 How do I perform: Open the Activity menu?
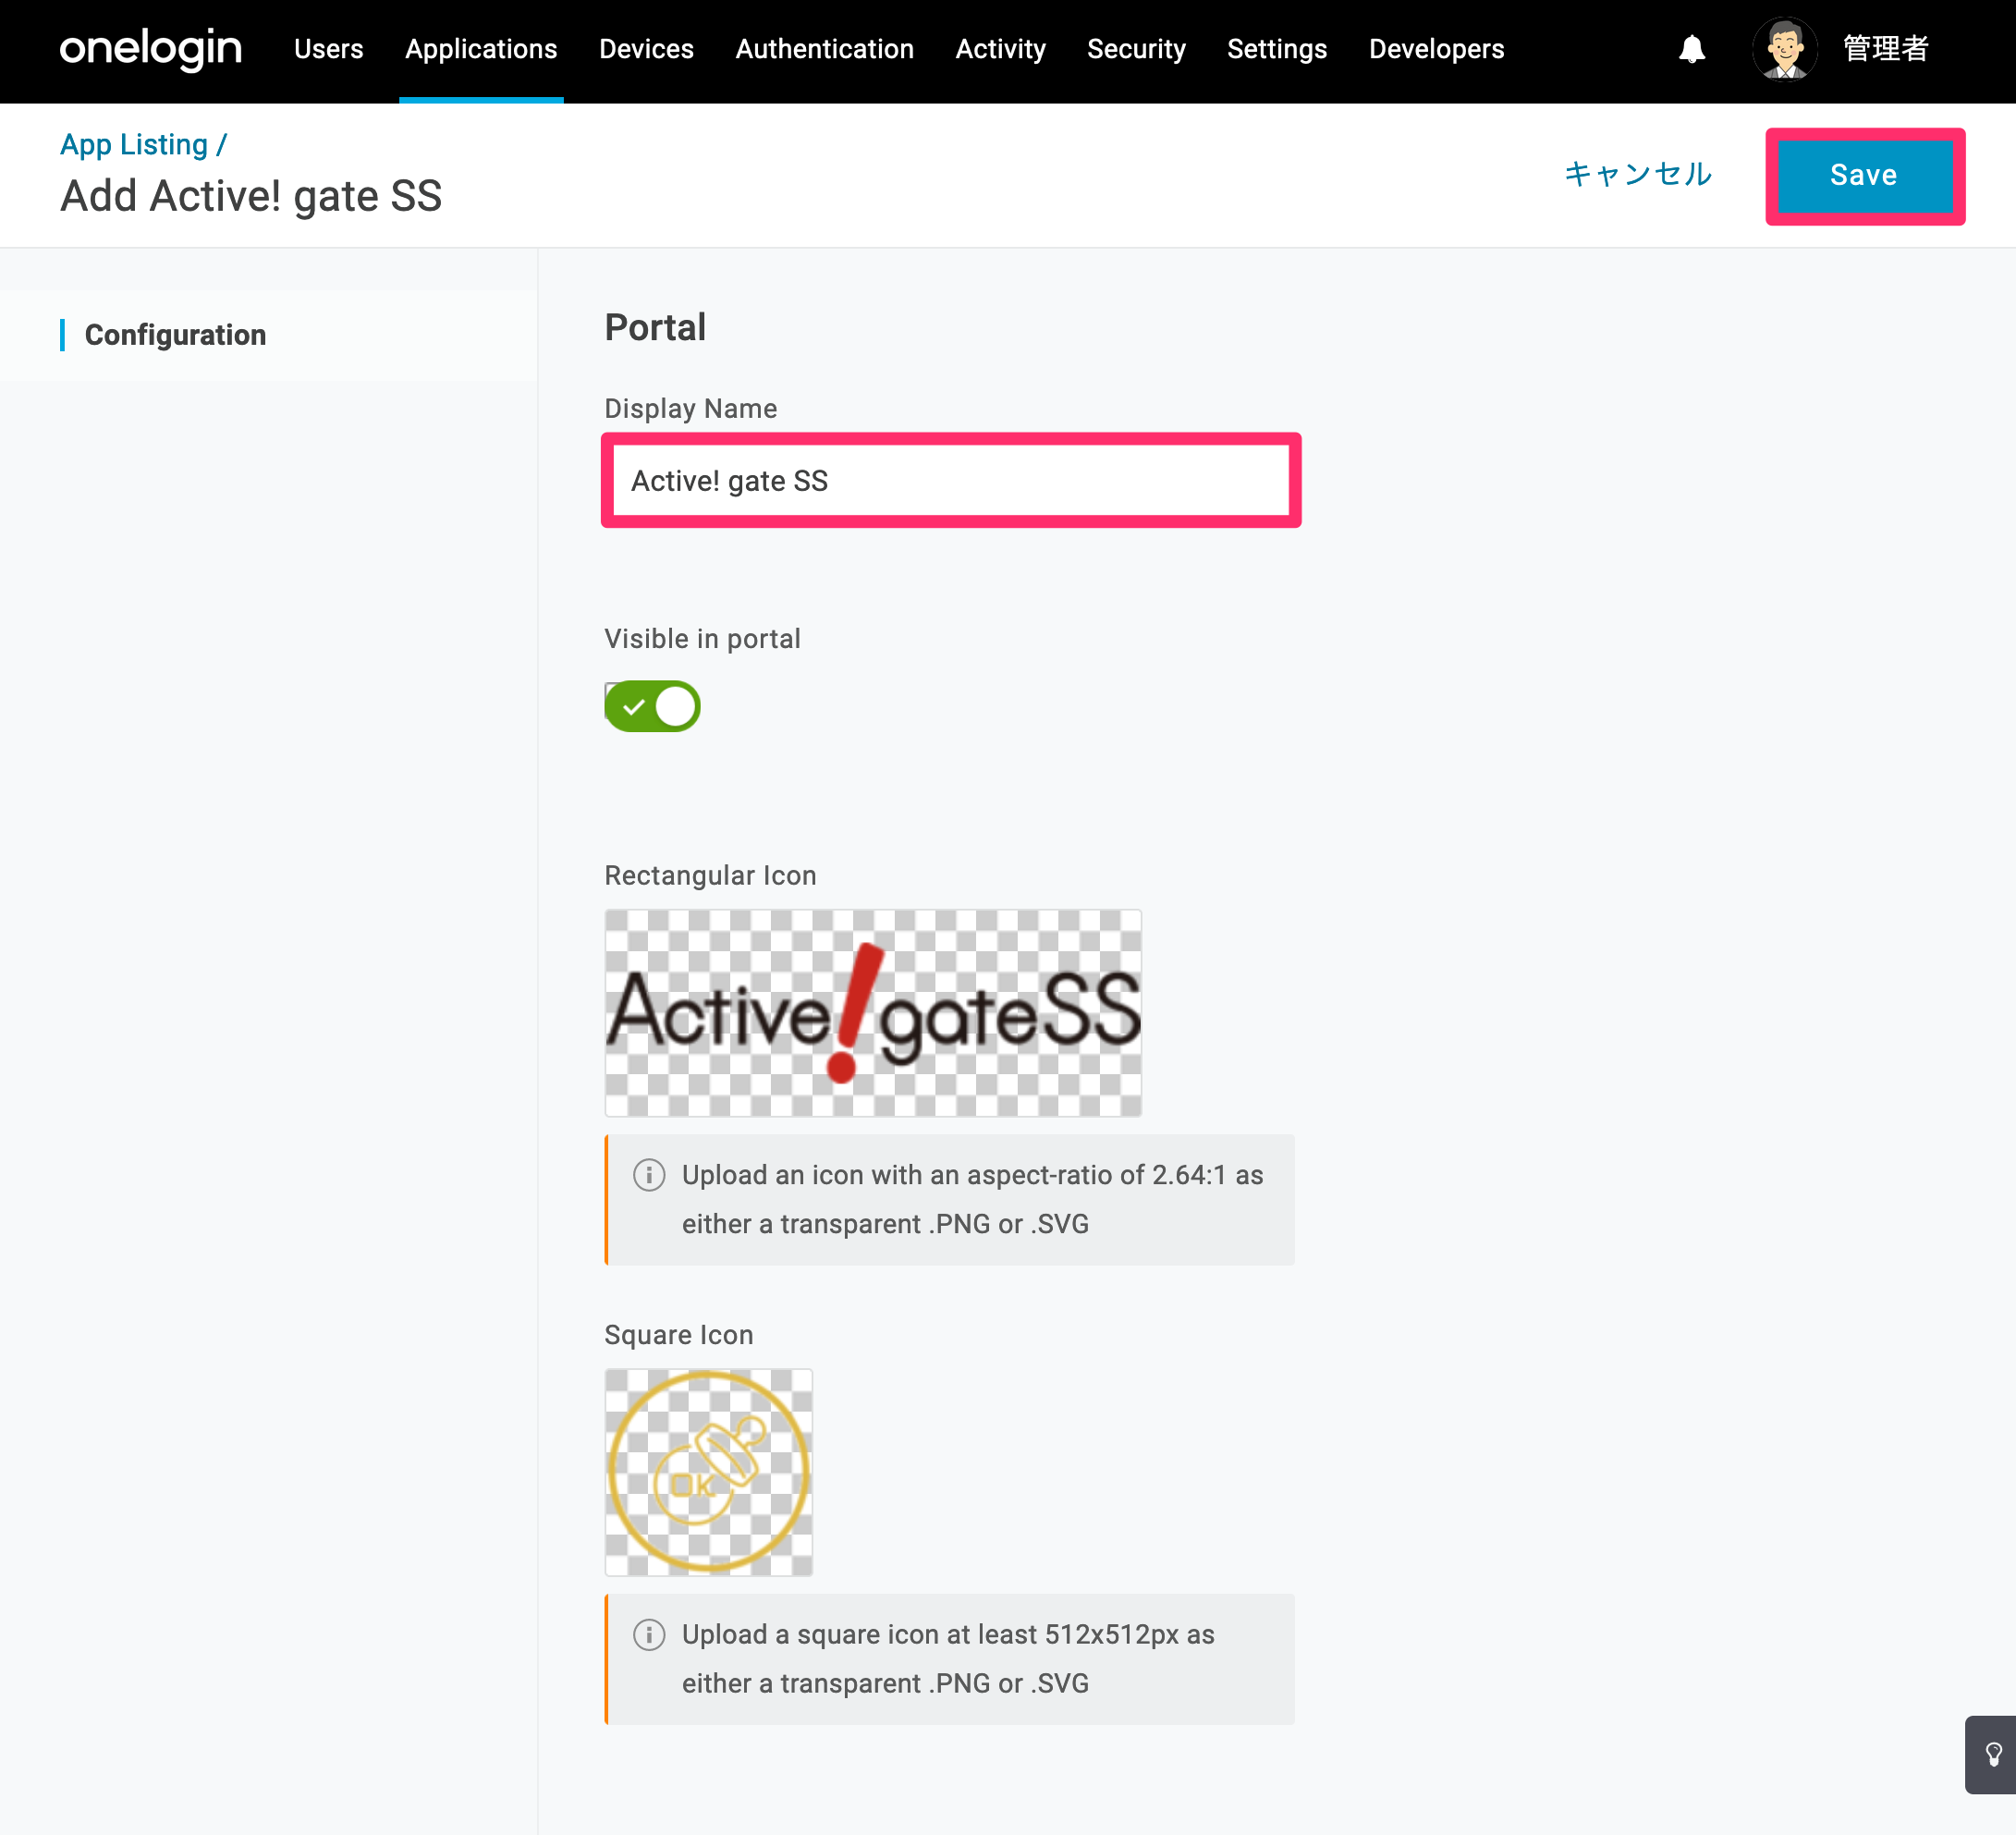pos(1000,49)
